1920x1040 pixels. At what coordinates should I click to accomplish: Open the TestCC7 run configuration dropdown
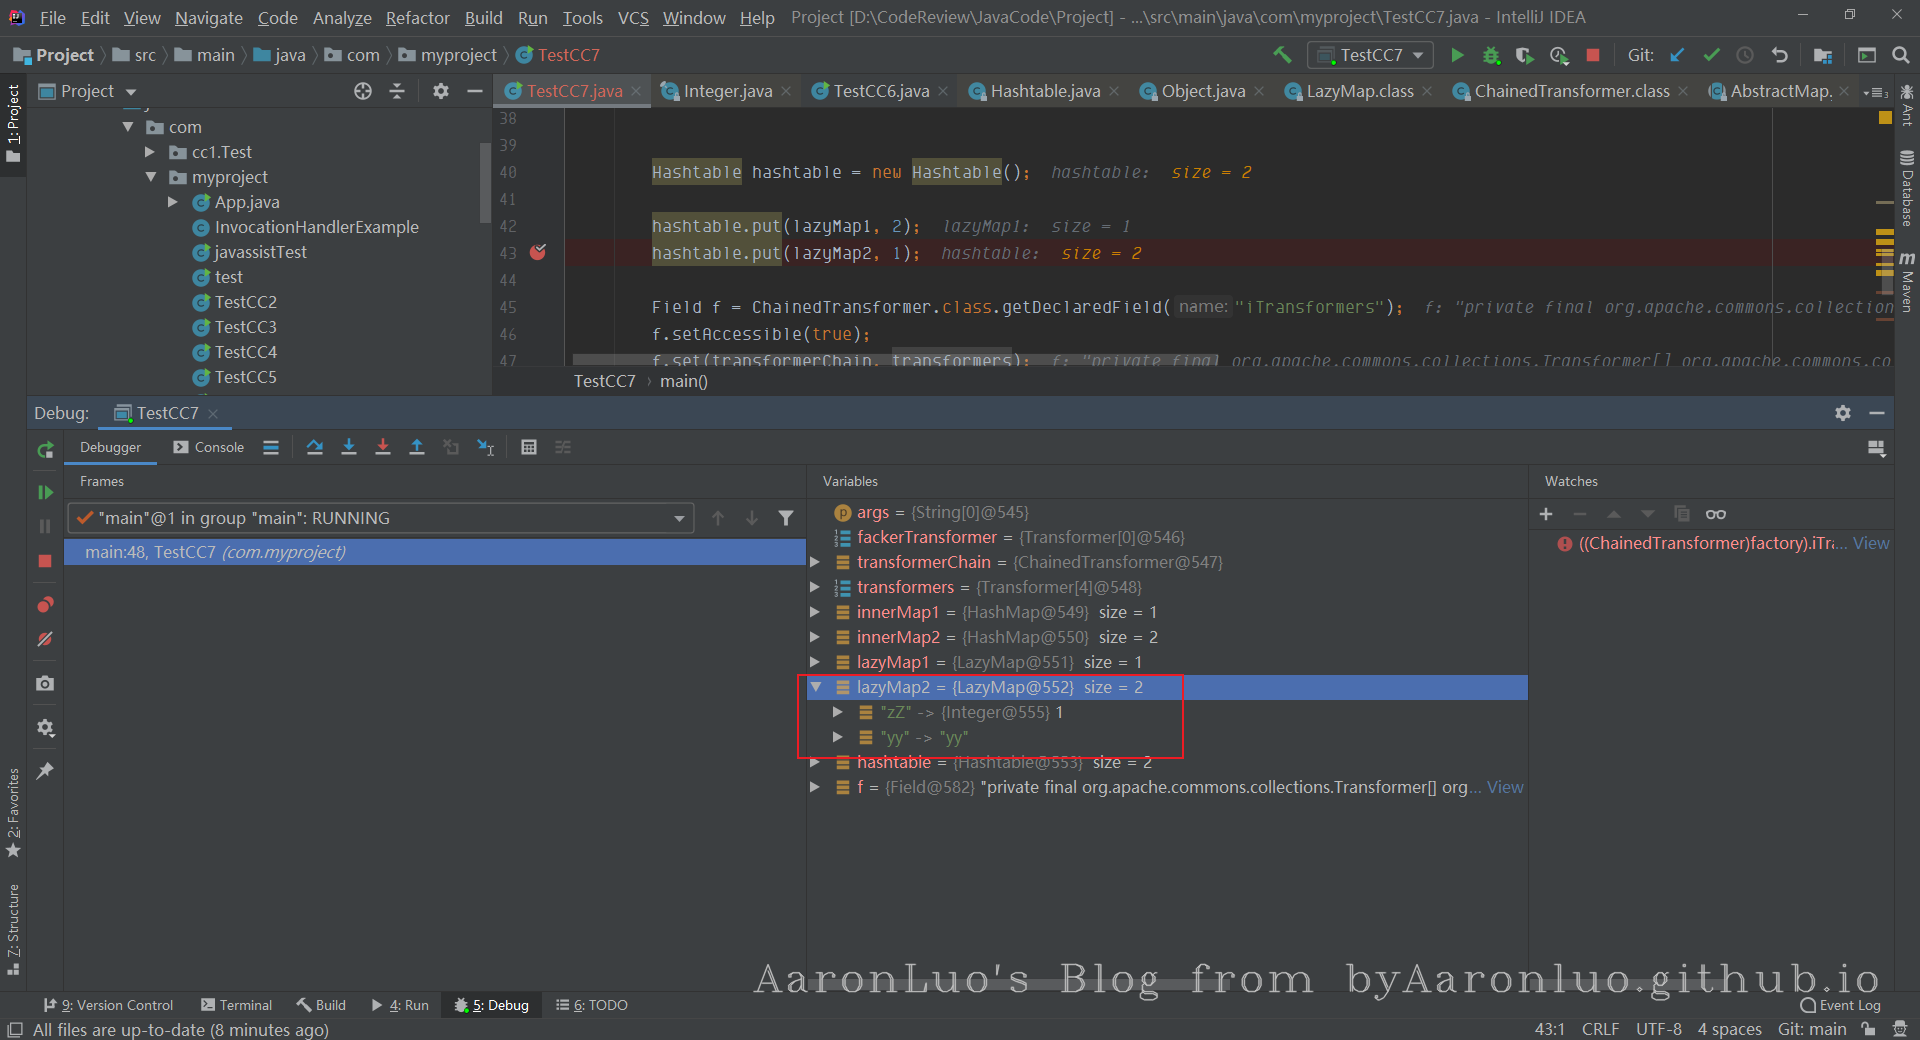[1371, 55]
